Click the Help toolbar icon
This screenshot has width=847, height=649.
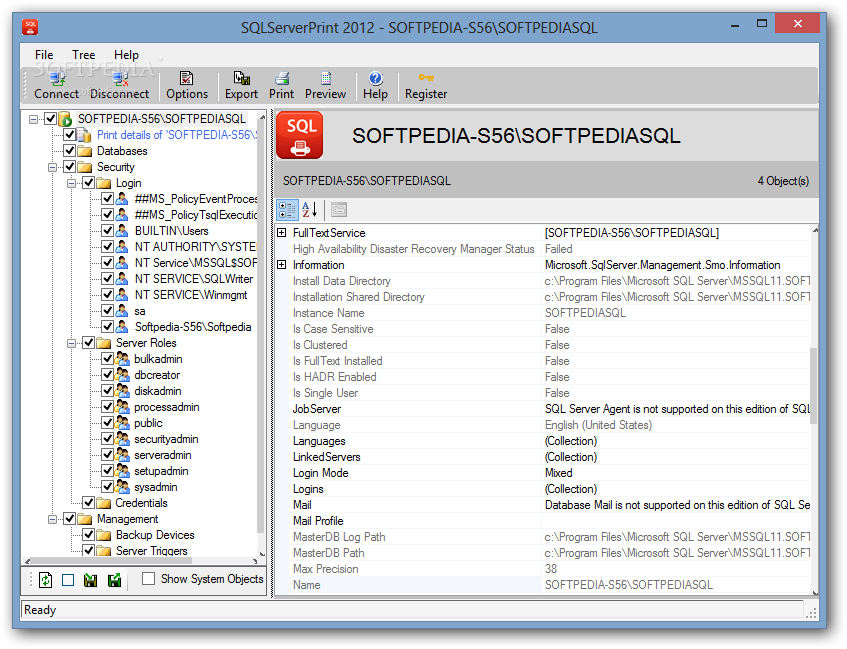pyautogui.click(x=375, y=79)
